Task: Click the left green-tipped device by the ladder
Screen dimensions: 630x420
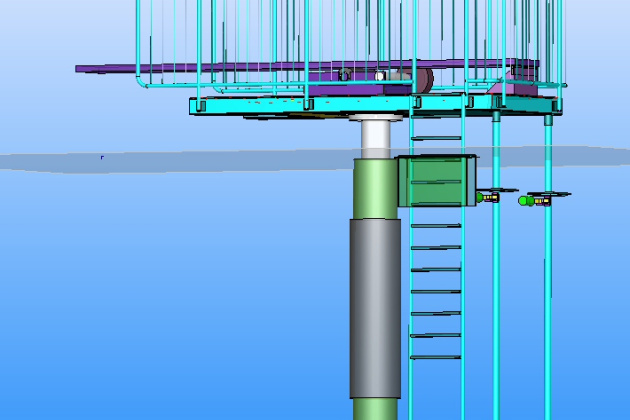Action: pos(490,196)
